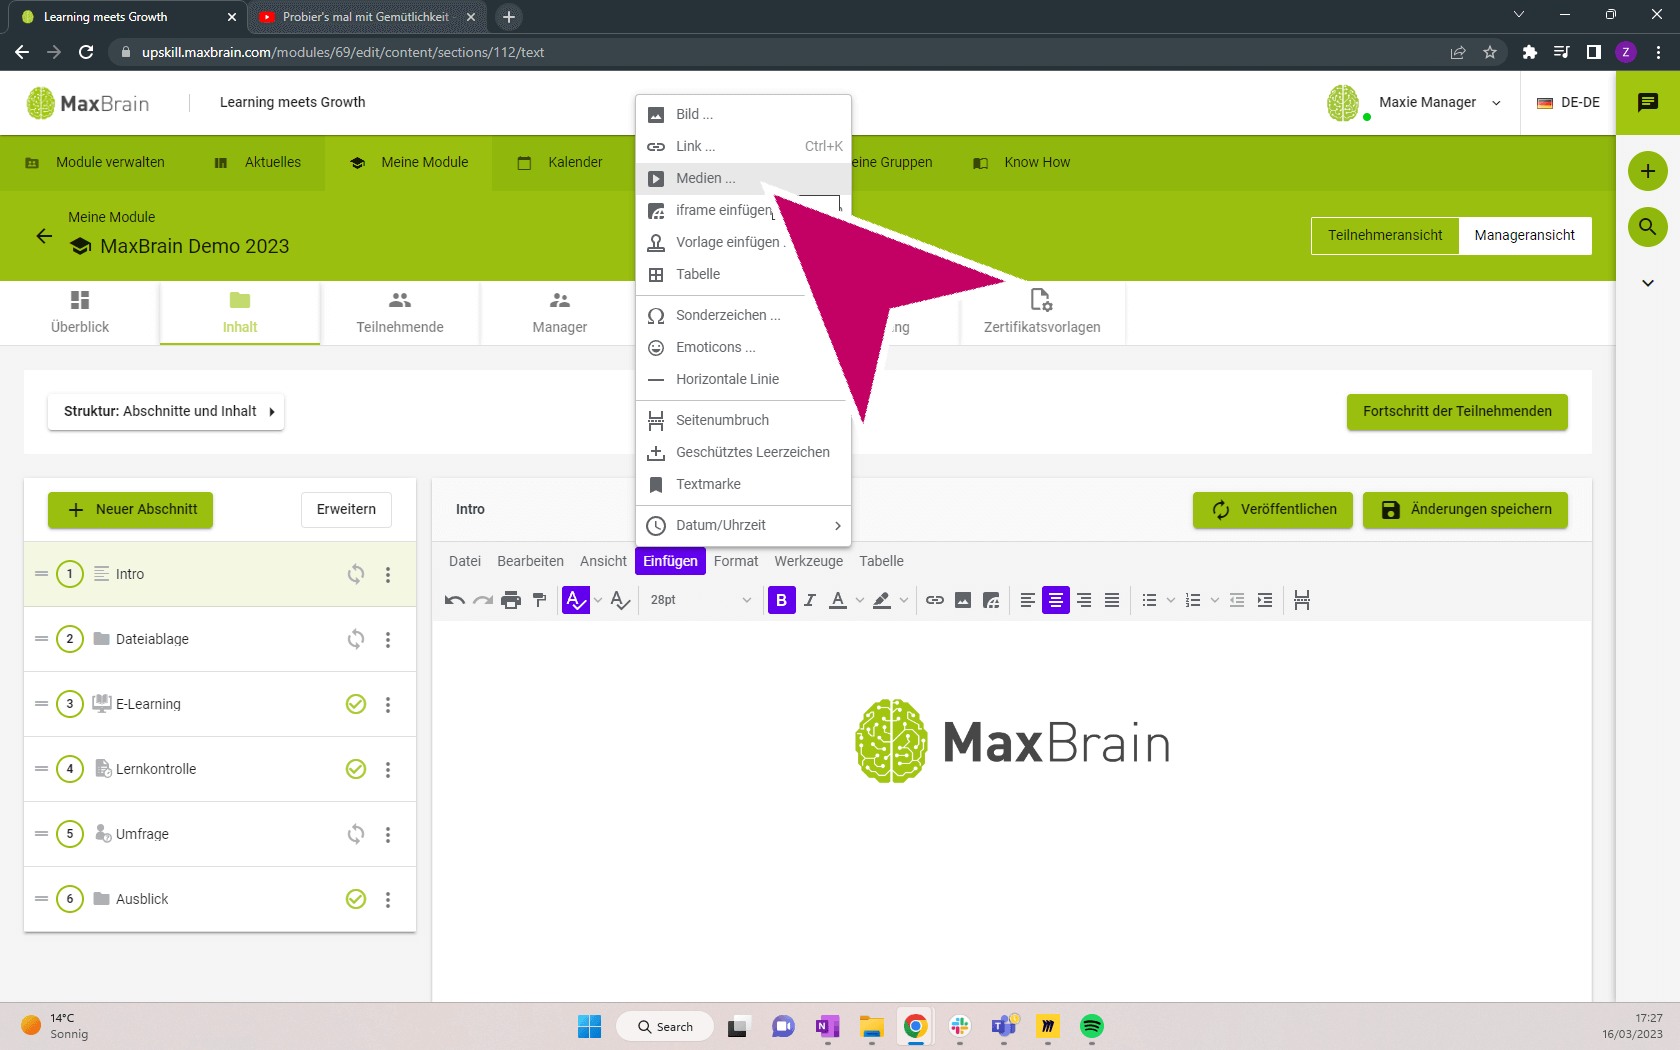Click Neuer Abschnitt button
Image resolution: width=1680 pixels, height=1050 pixels.
pyautogui.click(x=130, y=510)
